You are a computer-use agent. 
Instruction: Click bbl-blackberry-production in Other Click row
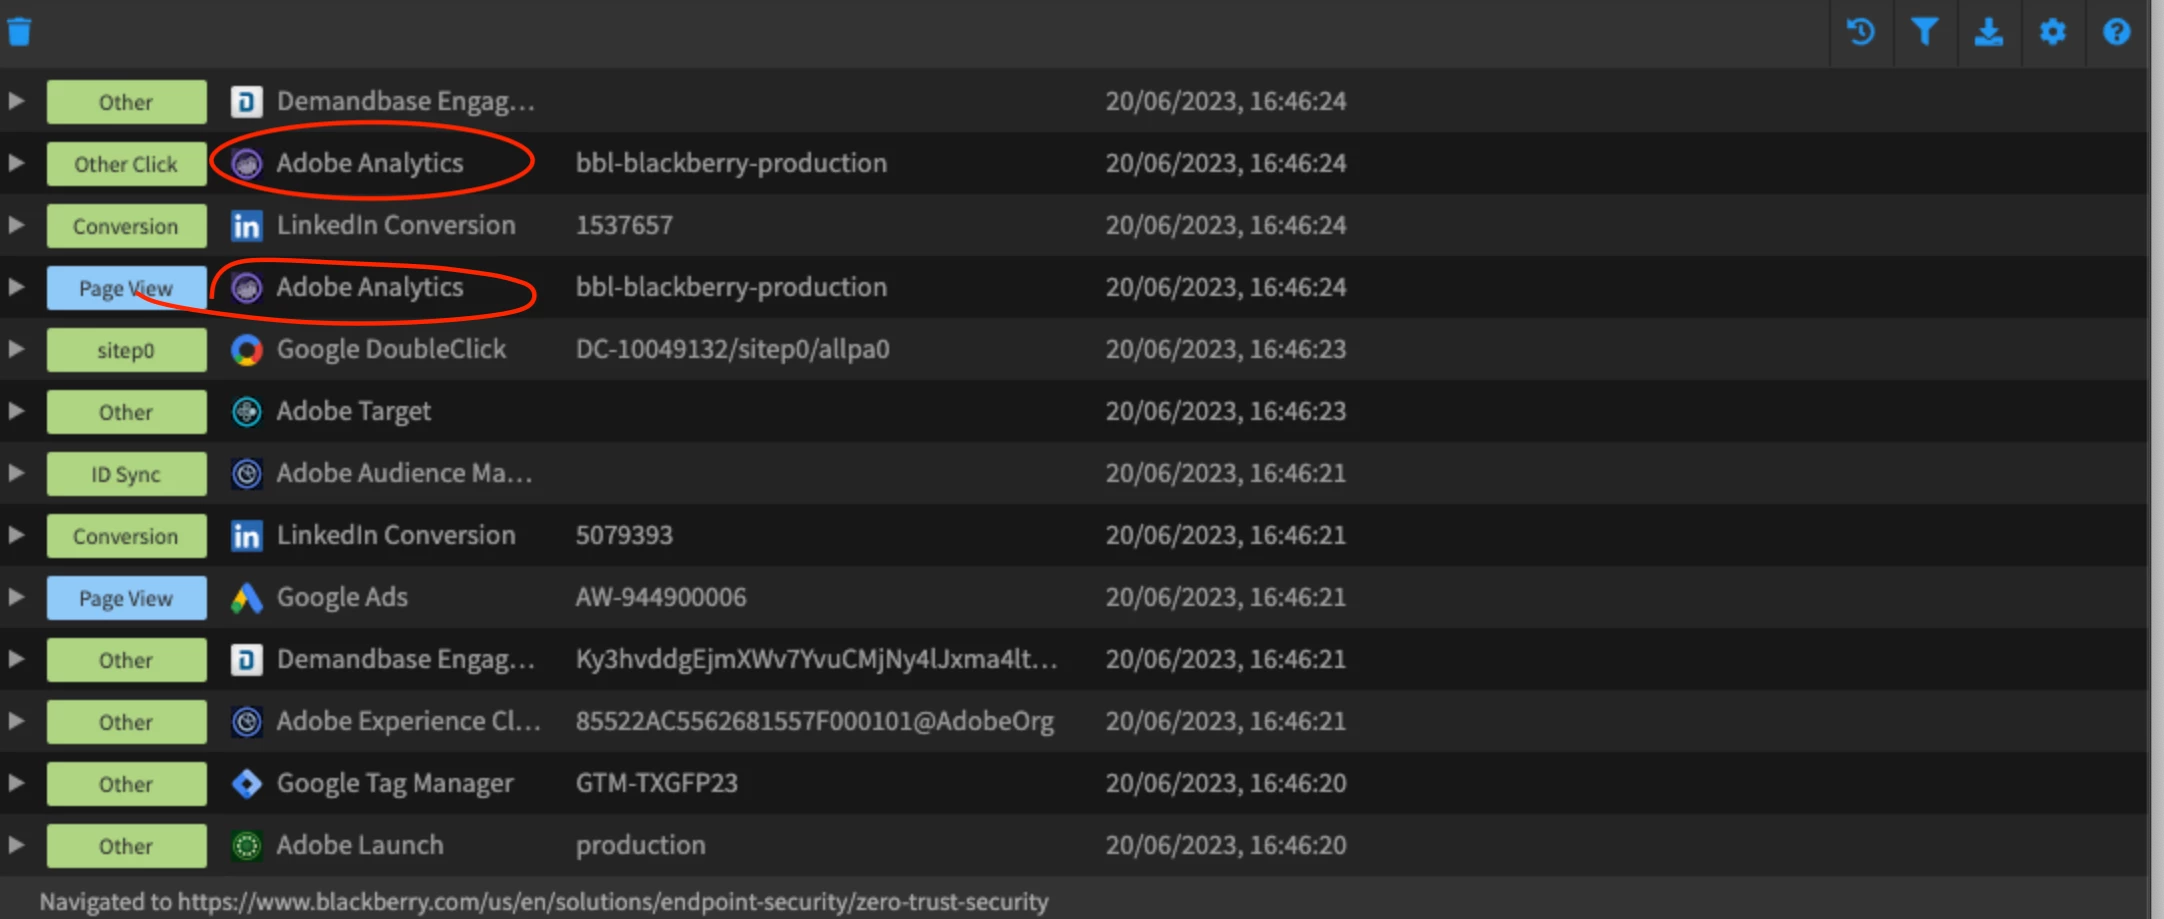tap(731, 163)
